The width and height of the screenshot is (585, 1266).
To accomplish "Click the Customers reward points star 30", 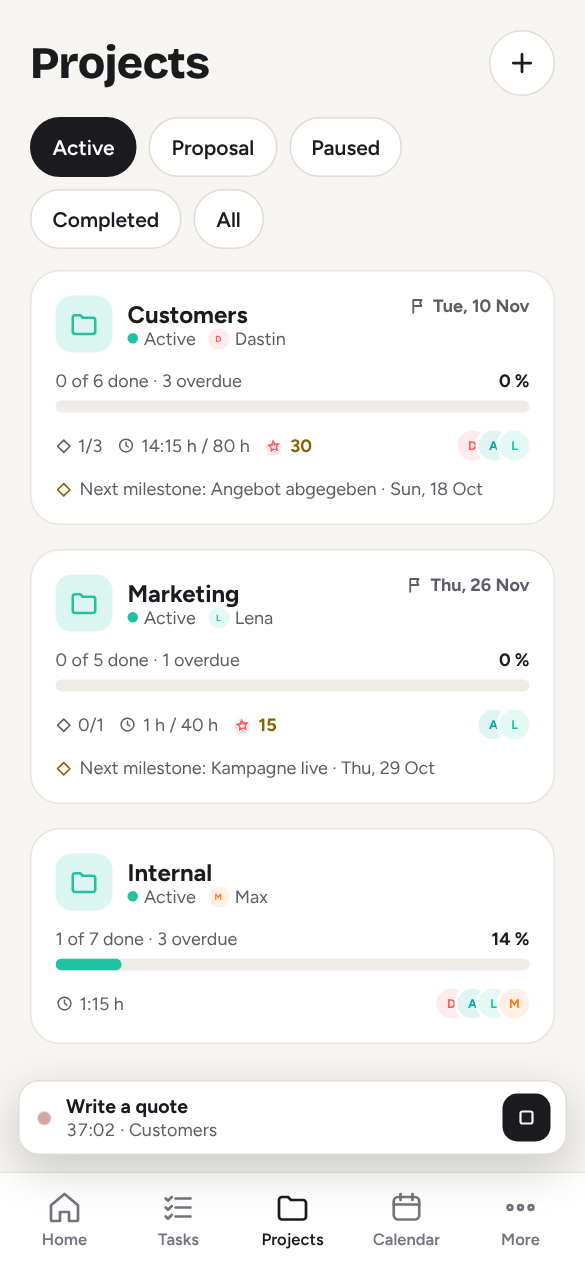I will pos(289,446).
